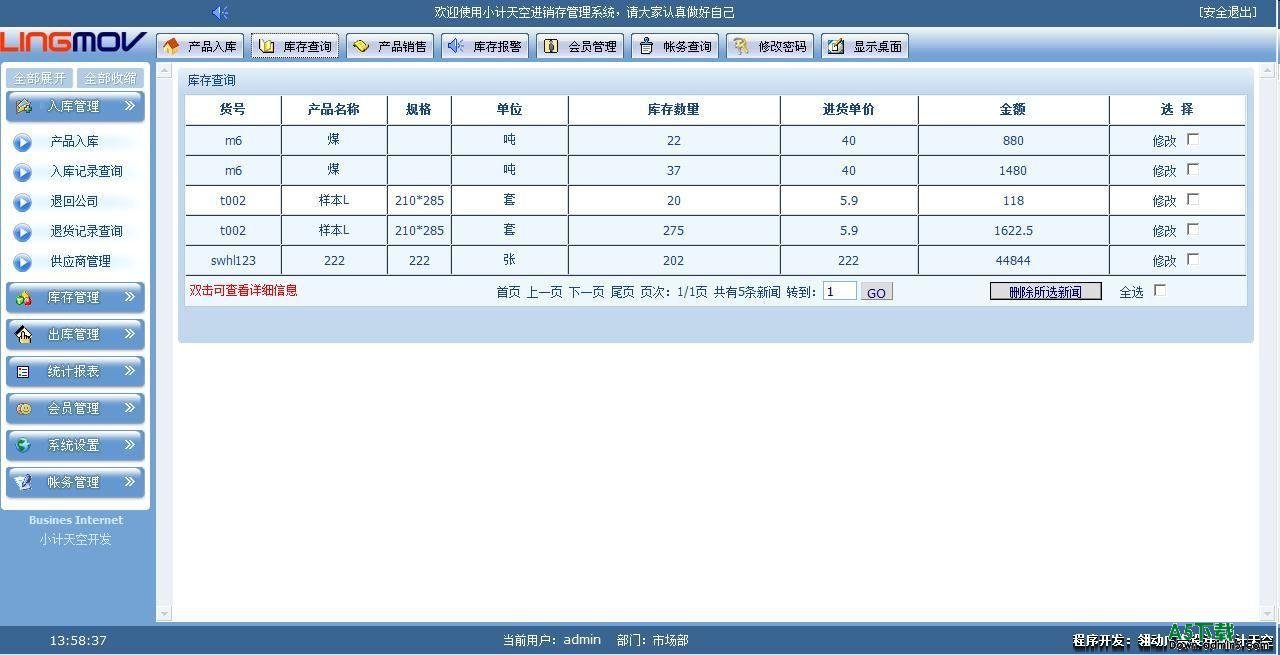
Task: Click blue arrow icon beside 产品入库
Action: [x=23, y=142]
